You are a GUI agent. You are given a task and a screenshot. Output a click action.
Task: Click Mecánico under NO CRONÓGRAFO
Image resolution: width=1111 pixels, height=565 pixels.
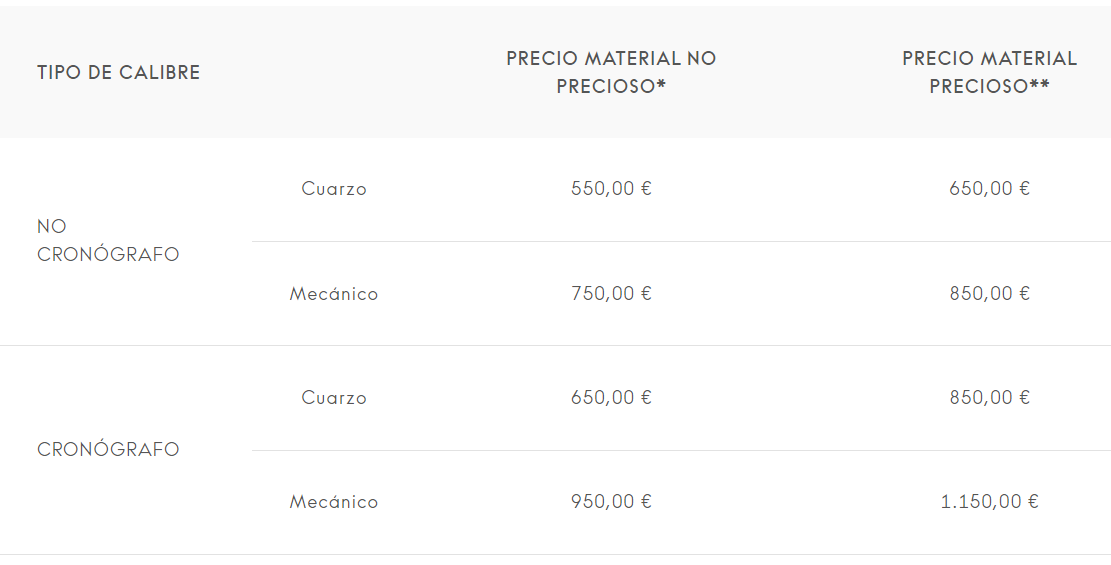pos(334,294)
